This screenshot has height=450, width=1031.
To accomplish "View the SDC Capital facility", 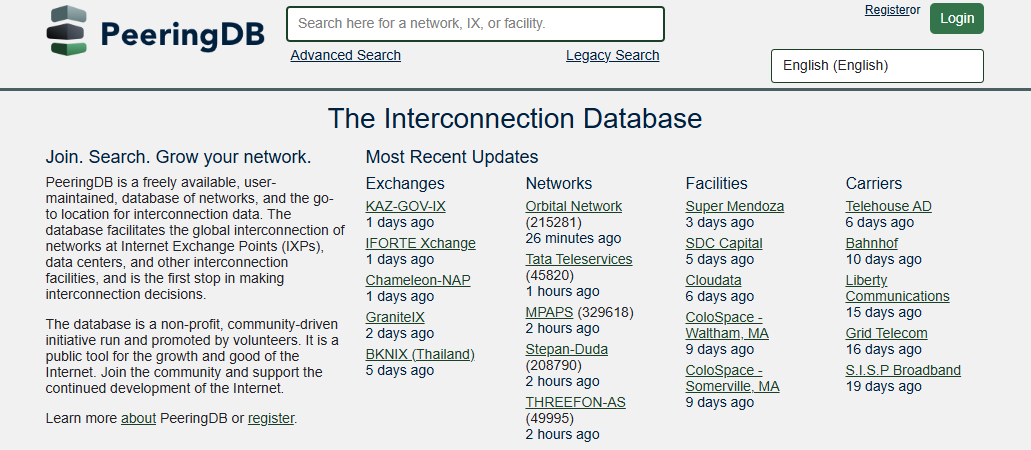I will coord(724,243).
